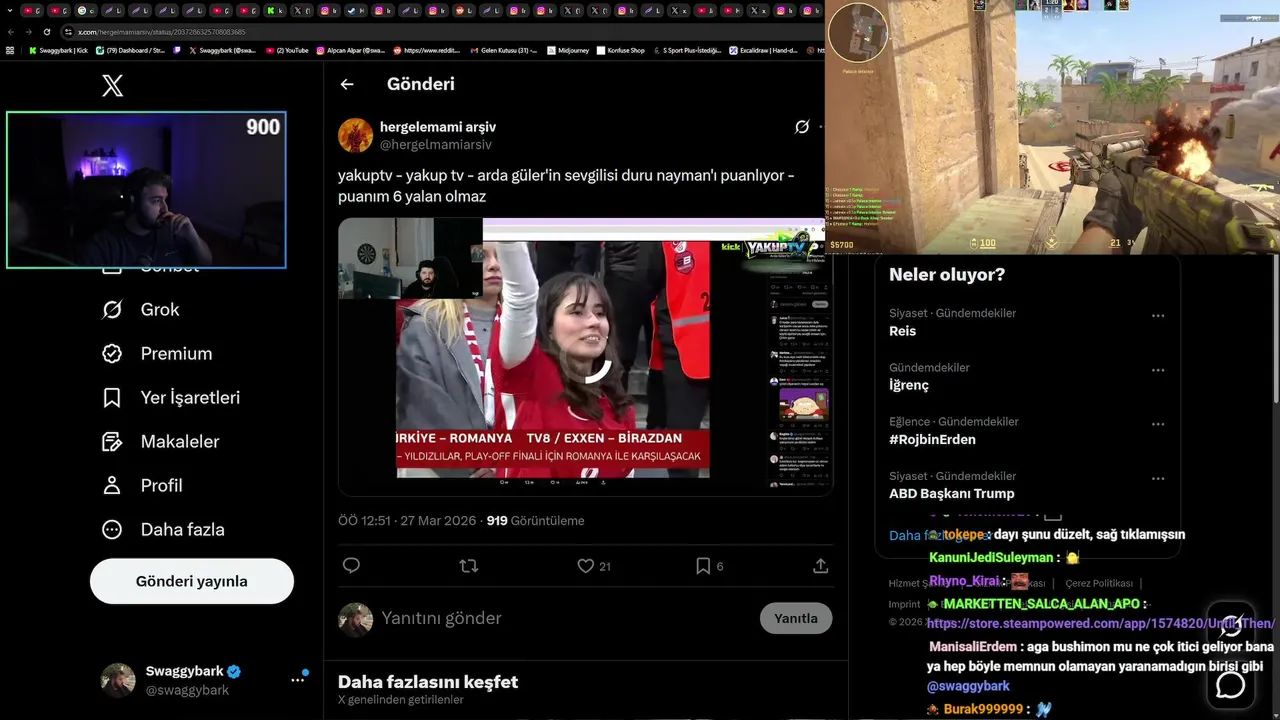Open more options for İğrenç trend
1280x720 pixels.
coord(1158,370)
